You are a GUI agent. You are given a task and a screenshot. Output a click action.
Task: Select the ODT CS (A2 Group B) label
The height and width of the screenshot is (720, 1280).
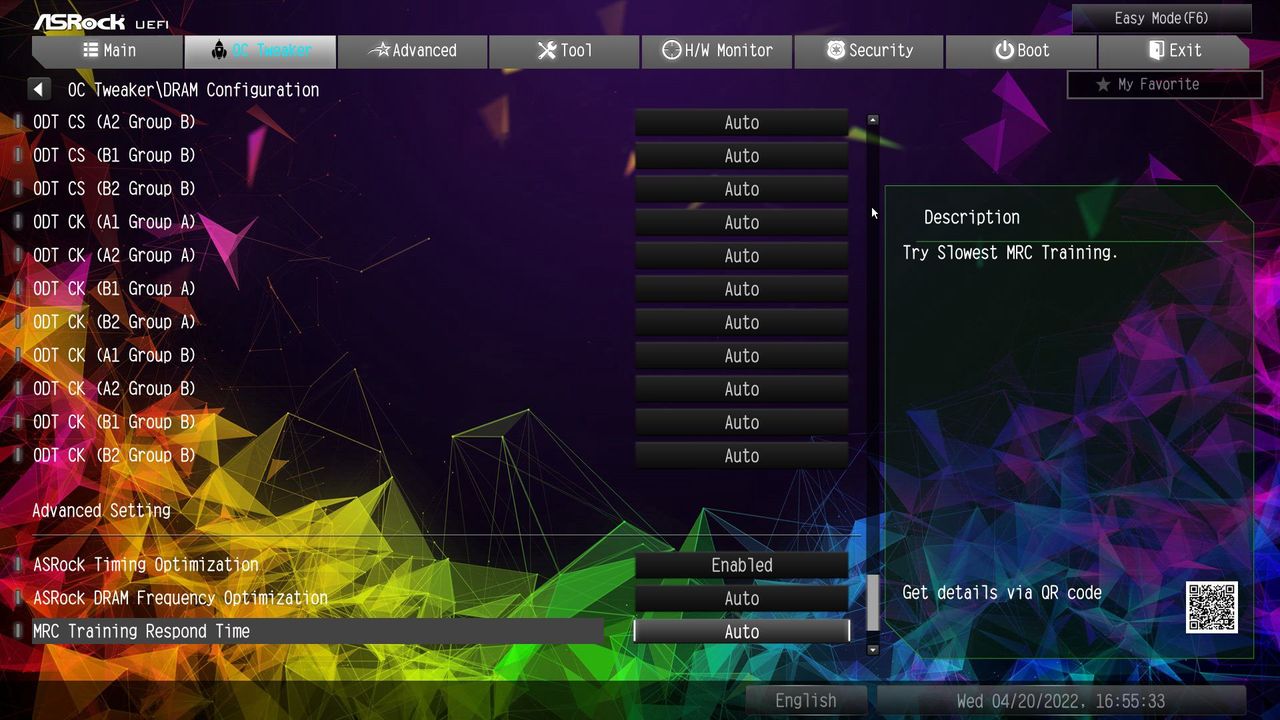tap(114, 122)
